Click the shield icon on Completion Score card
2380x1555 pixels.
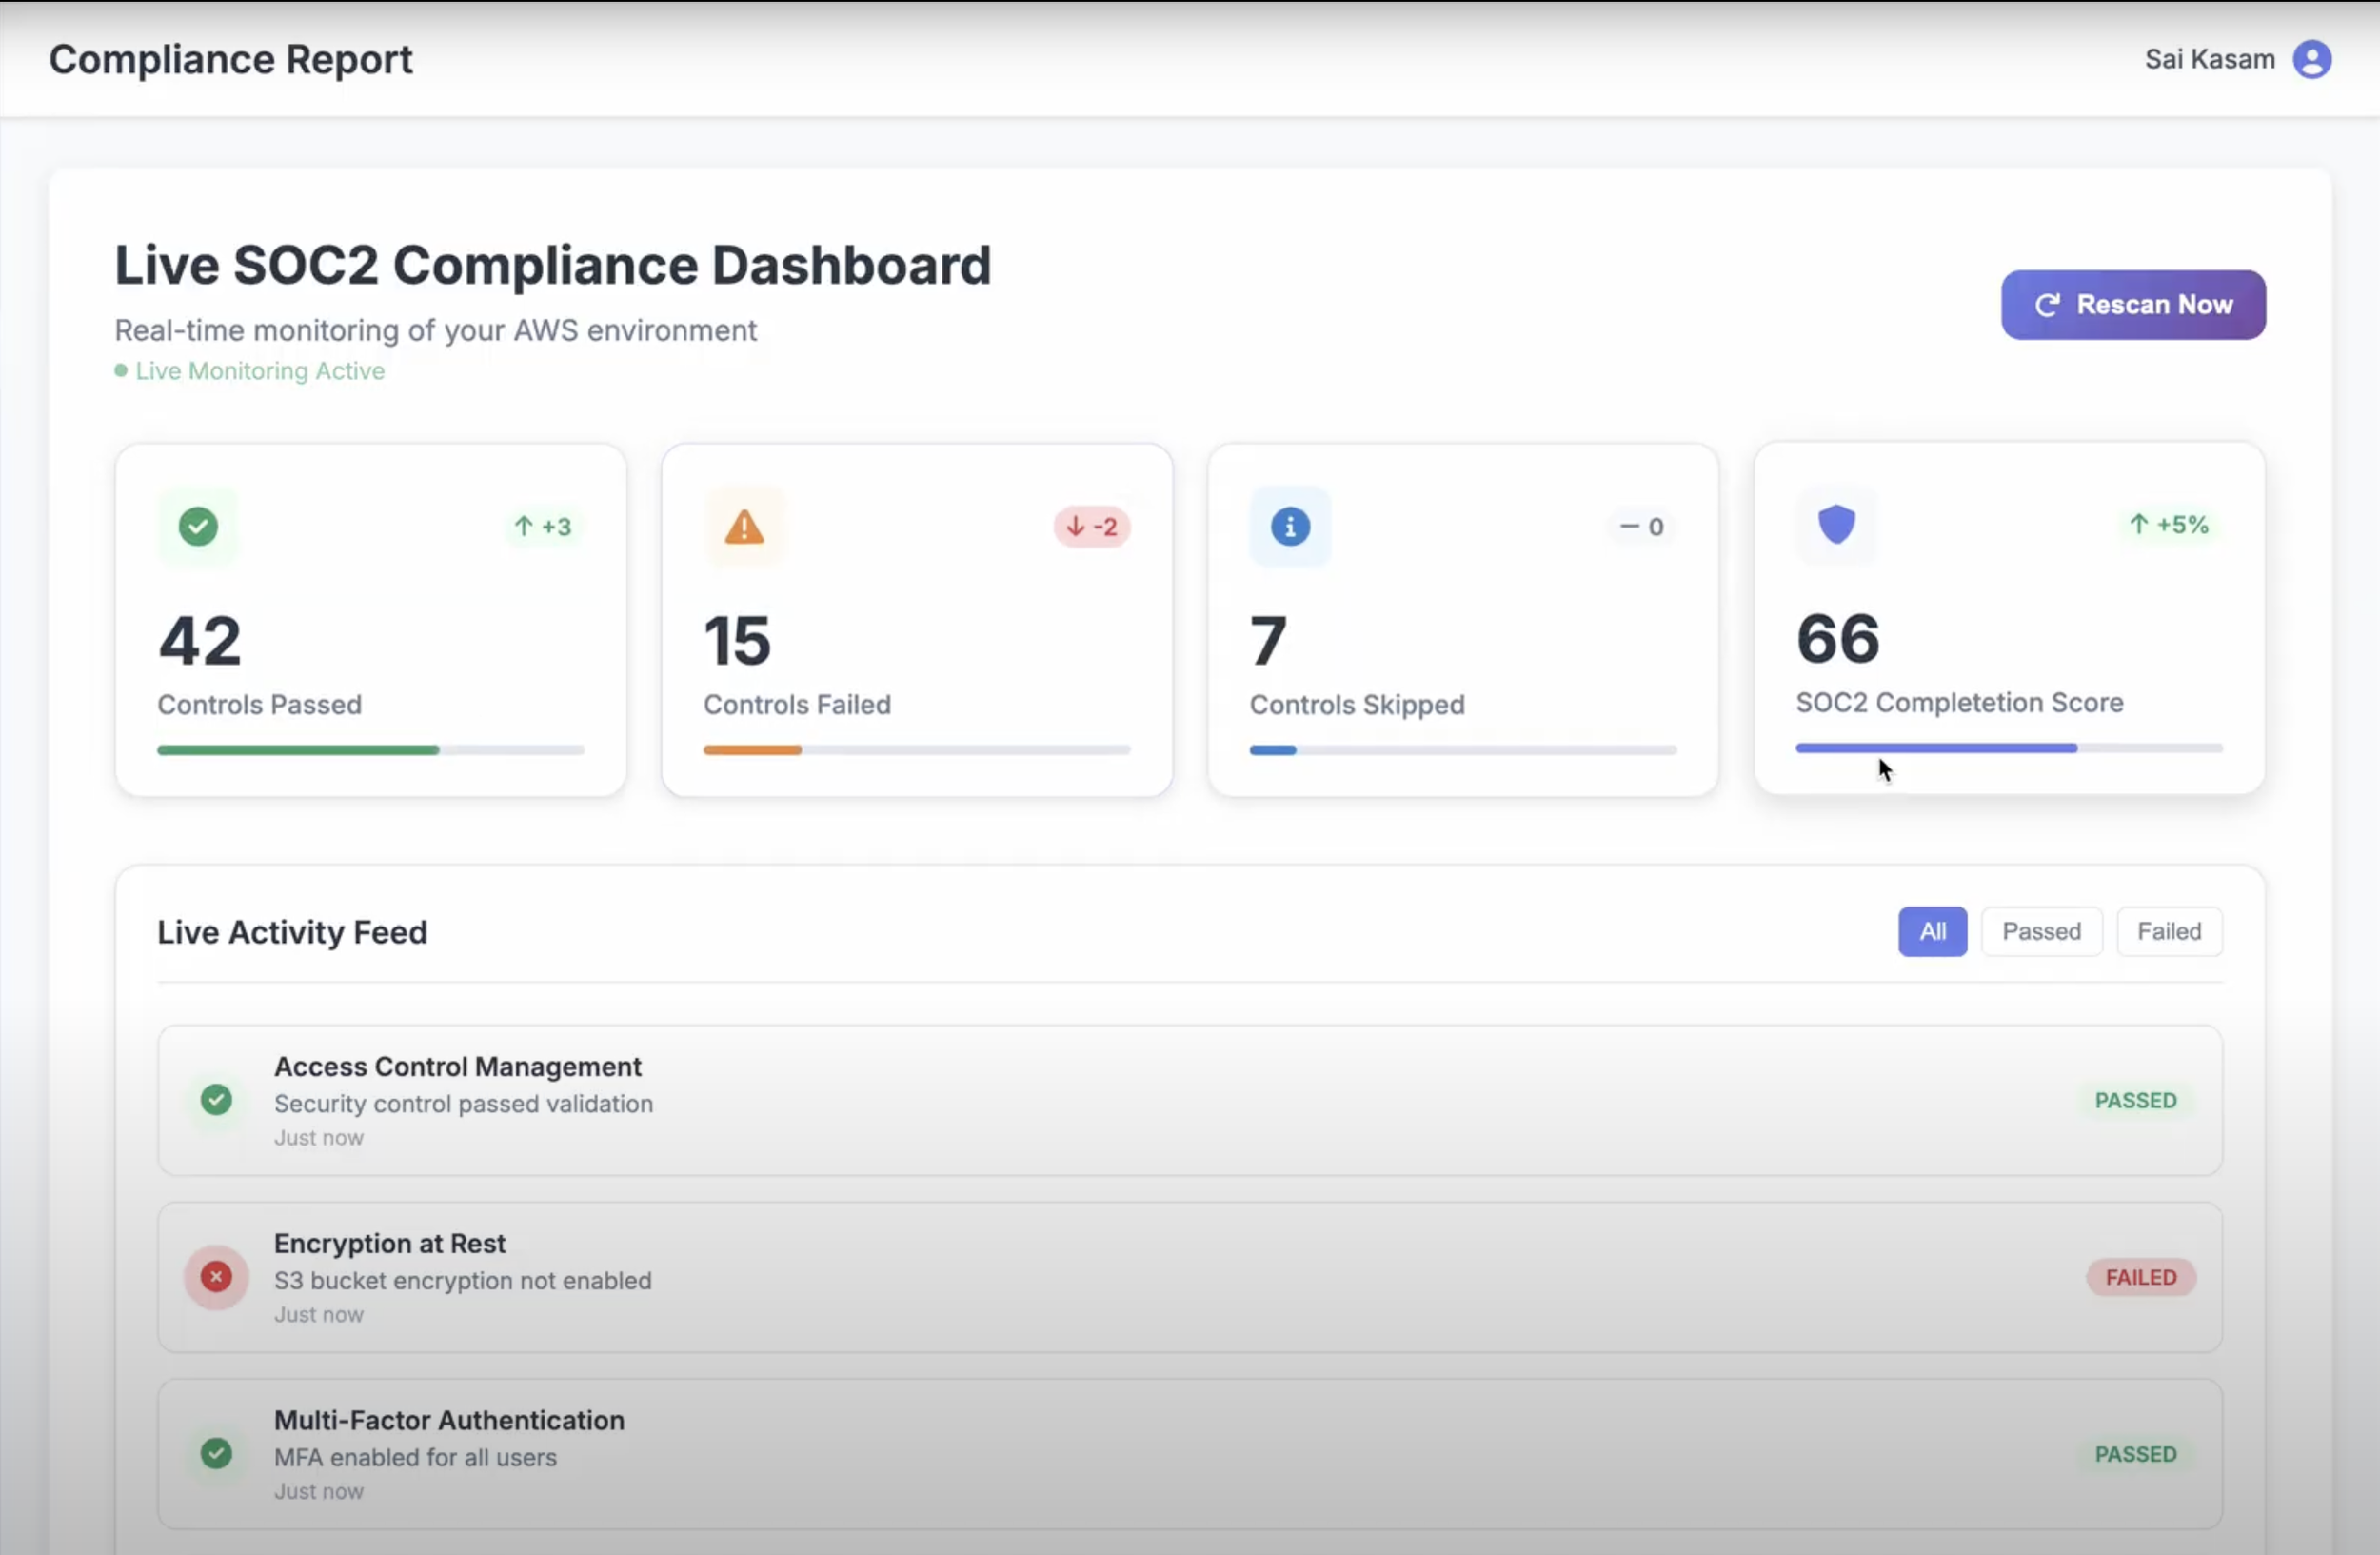pos(1836,524)
